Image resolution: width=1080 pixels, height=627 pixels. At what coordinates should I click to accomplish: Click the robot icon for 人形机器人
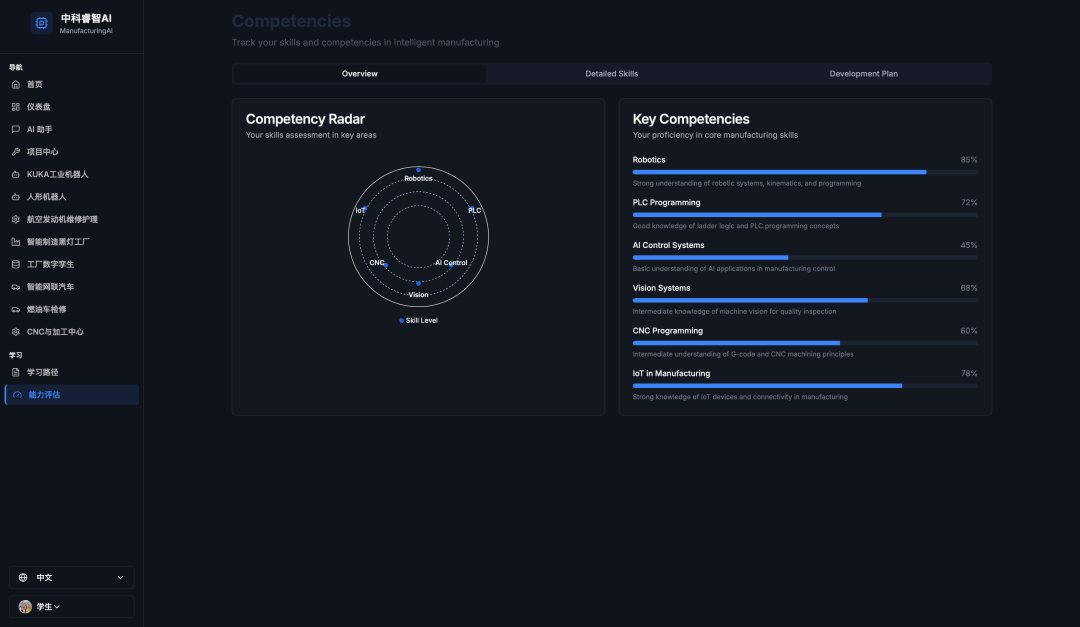coord(16,197)
